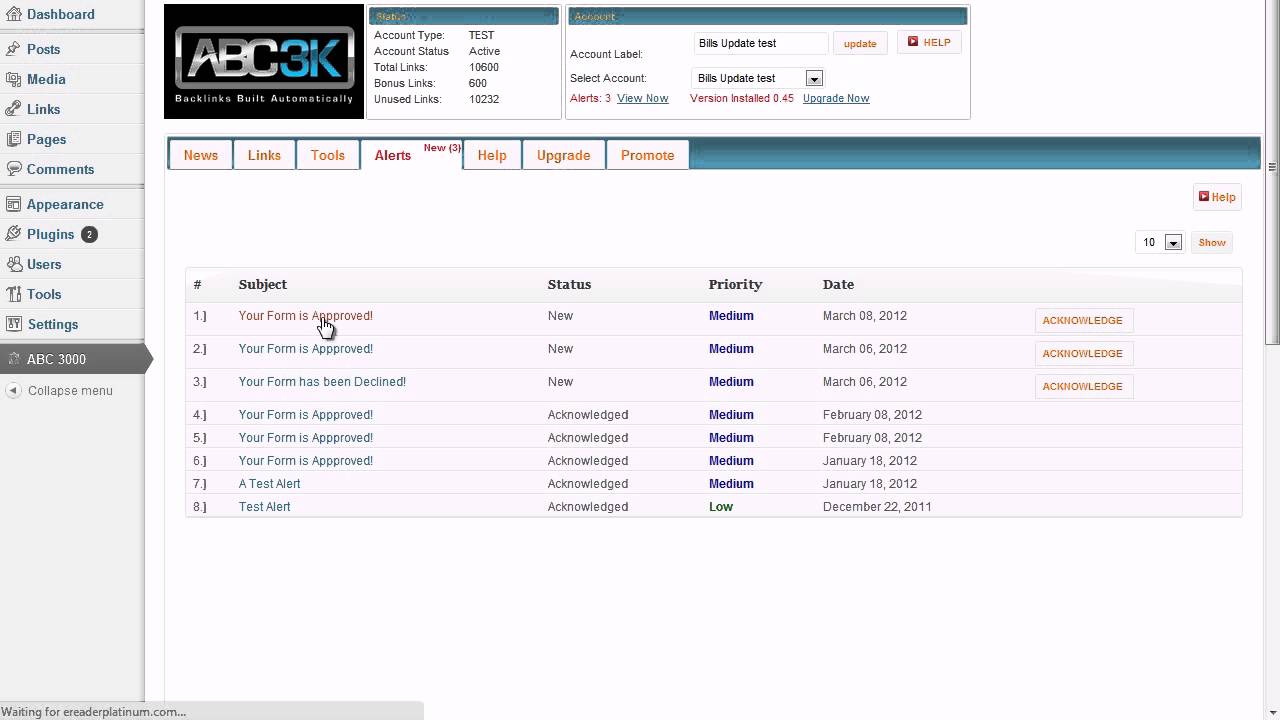Click Collapse menu text
Image resolution: width=1280 pixels, height=720 pixels.
[x=70, y=391]
